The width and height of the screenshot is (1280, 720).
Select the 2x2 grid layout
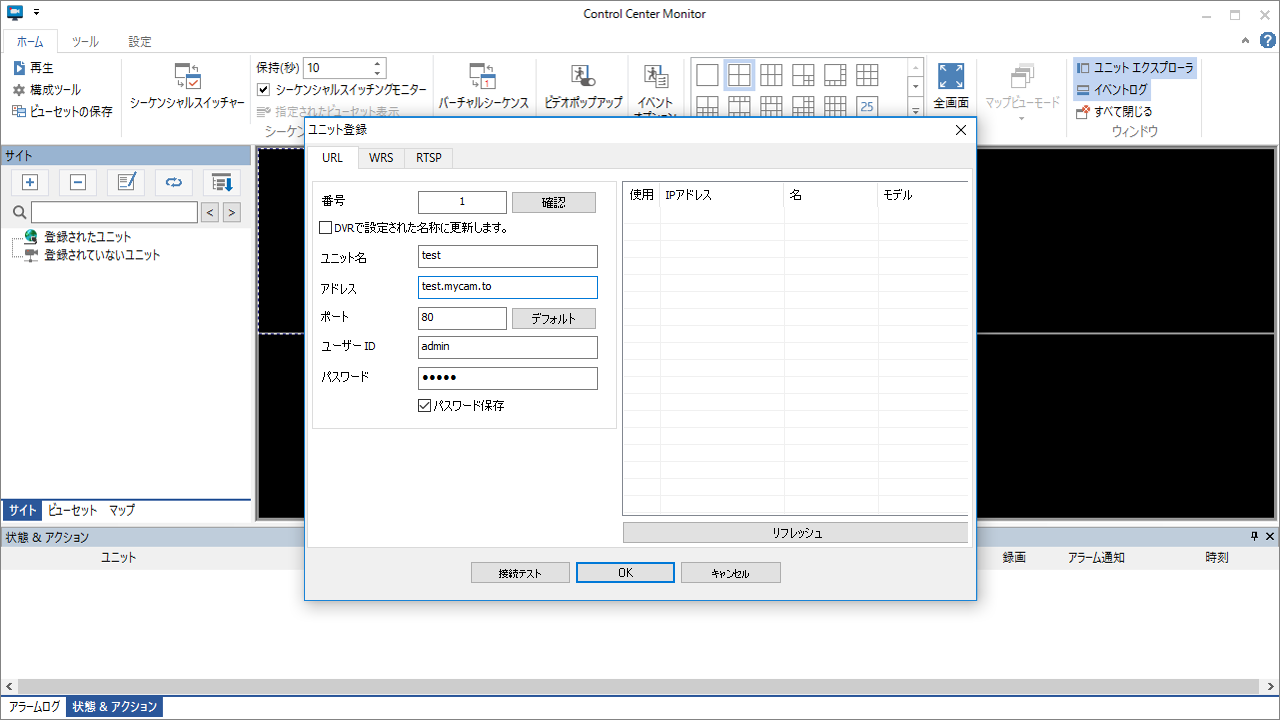[x=739, y=75]
